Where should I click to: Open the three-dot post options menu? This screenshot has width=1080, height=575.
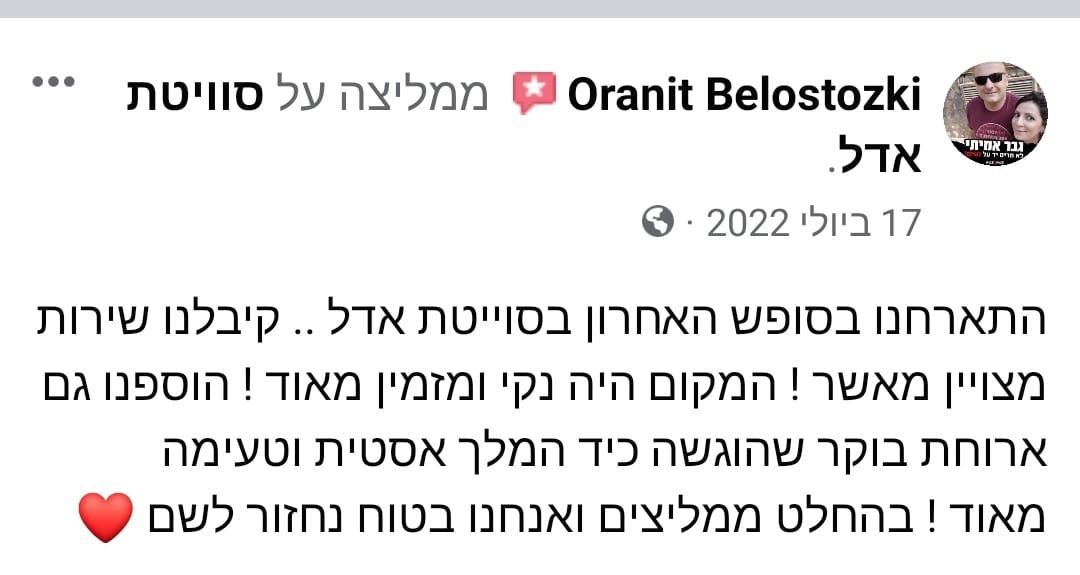[x=56, y=82]
